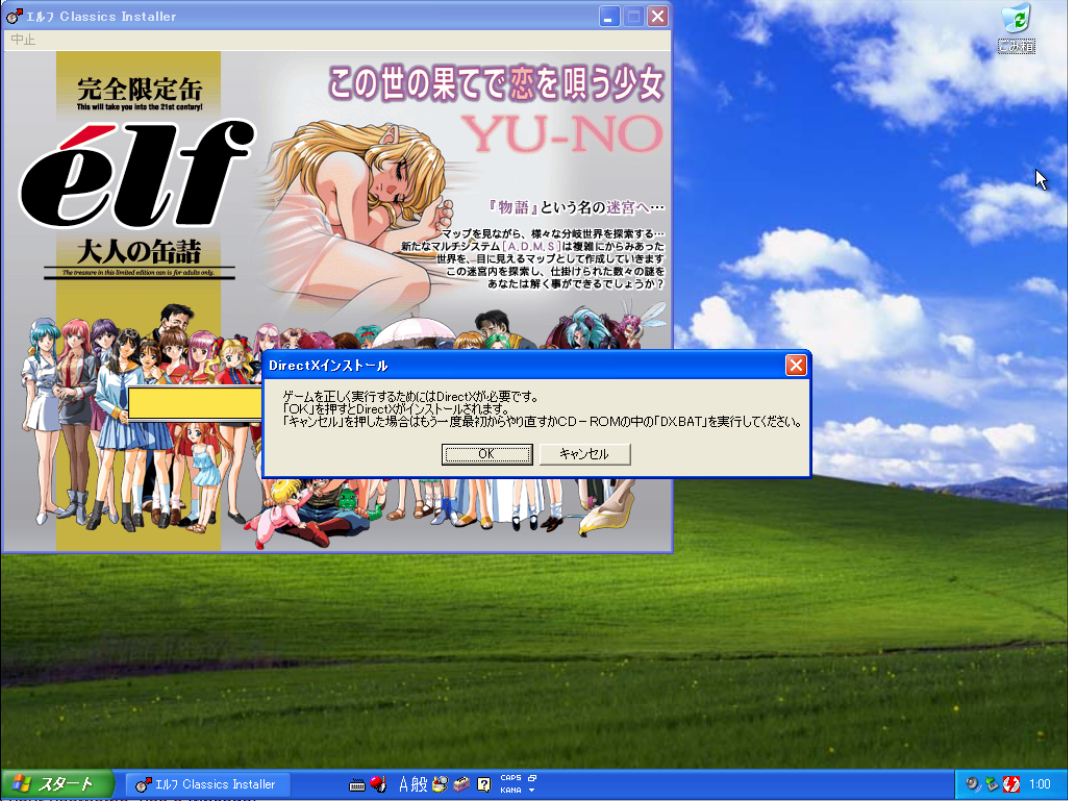Click the IME help question mark icon
The image size is (1068, 801).
point(484,784)
